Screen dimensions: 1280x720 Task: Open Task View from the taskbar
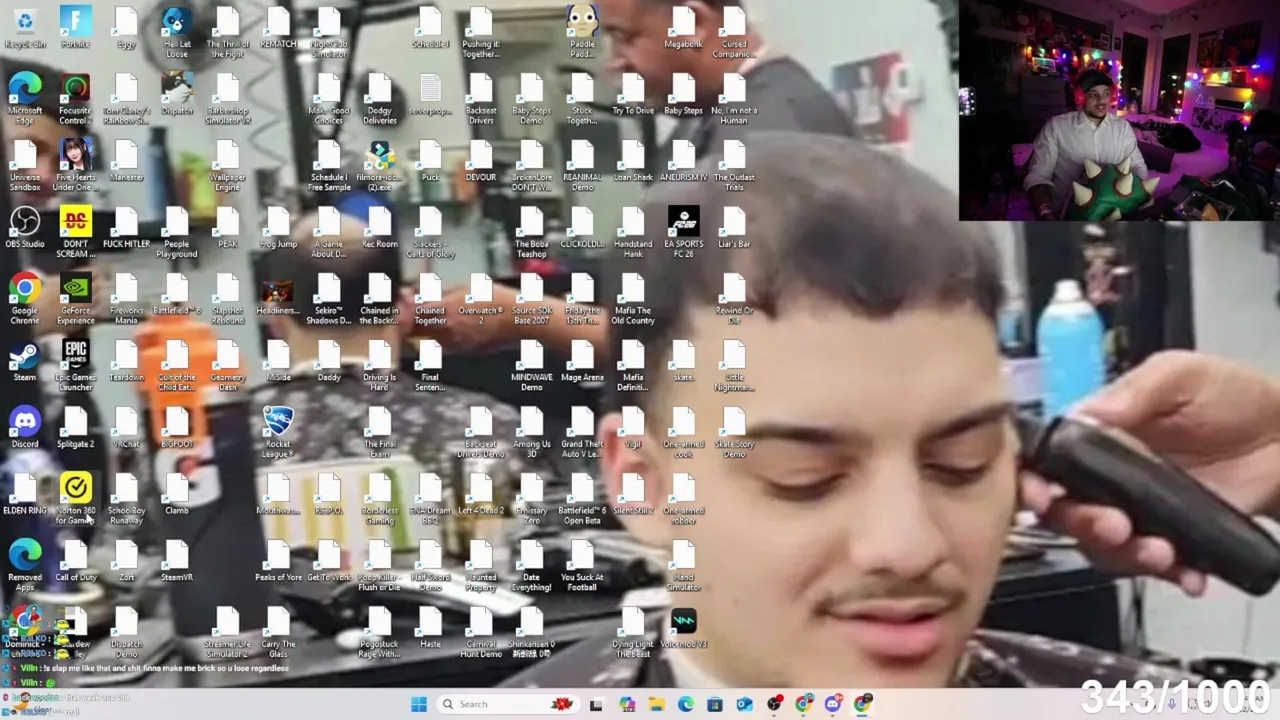[596, 704]
